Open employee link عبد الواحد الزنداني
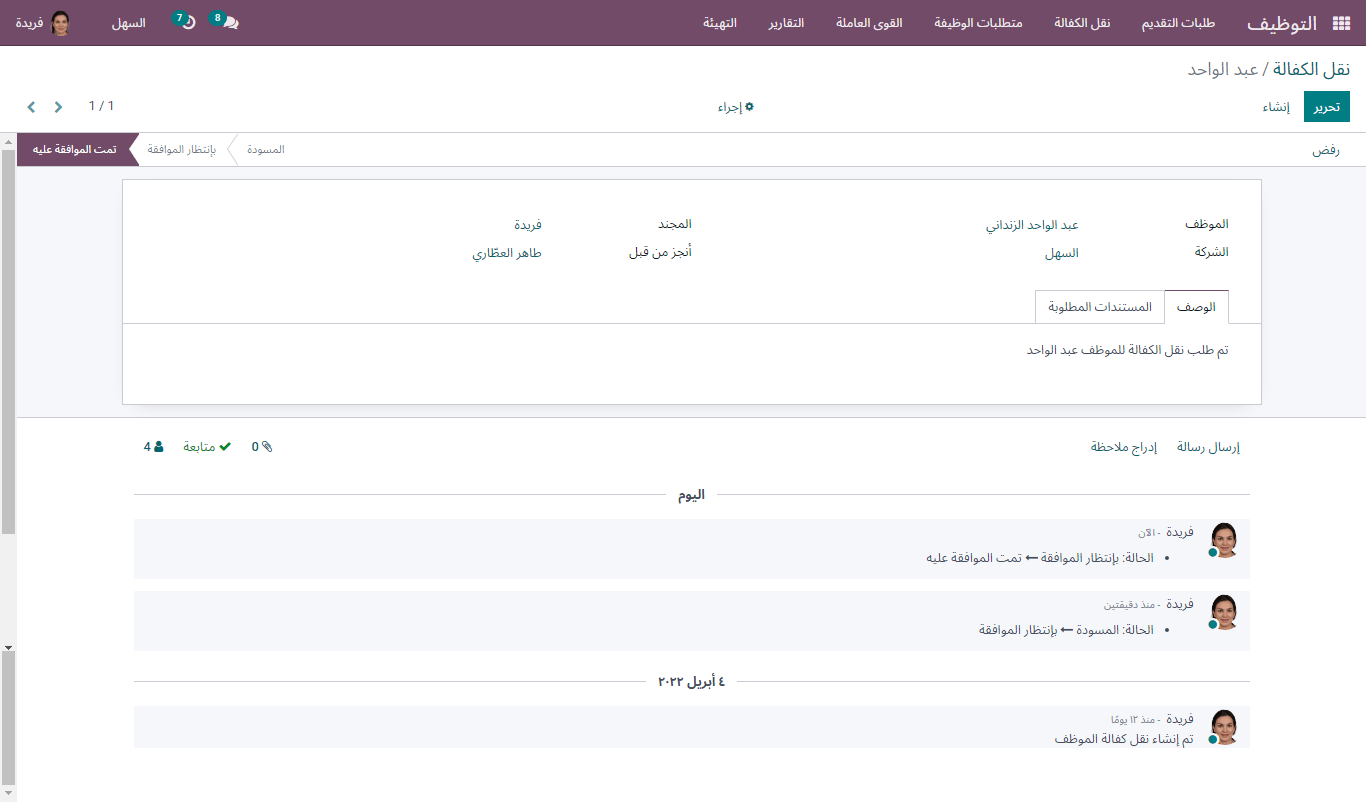The image size is (1366, 802). [x=1032, y=225]
